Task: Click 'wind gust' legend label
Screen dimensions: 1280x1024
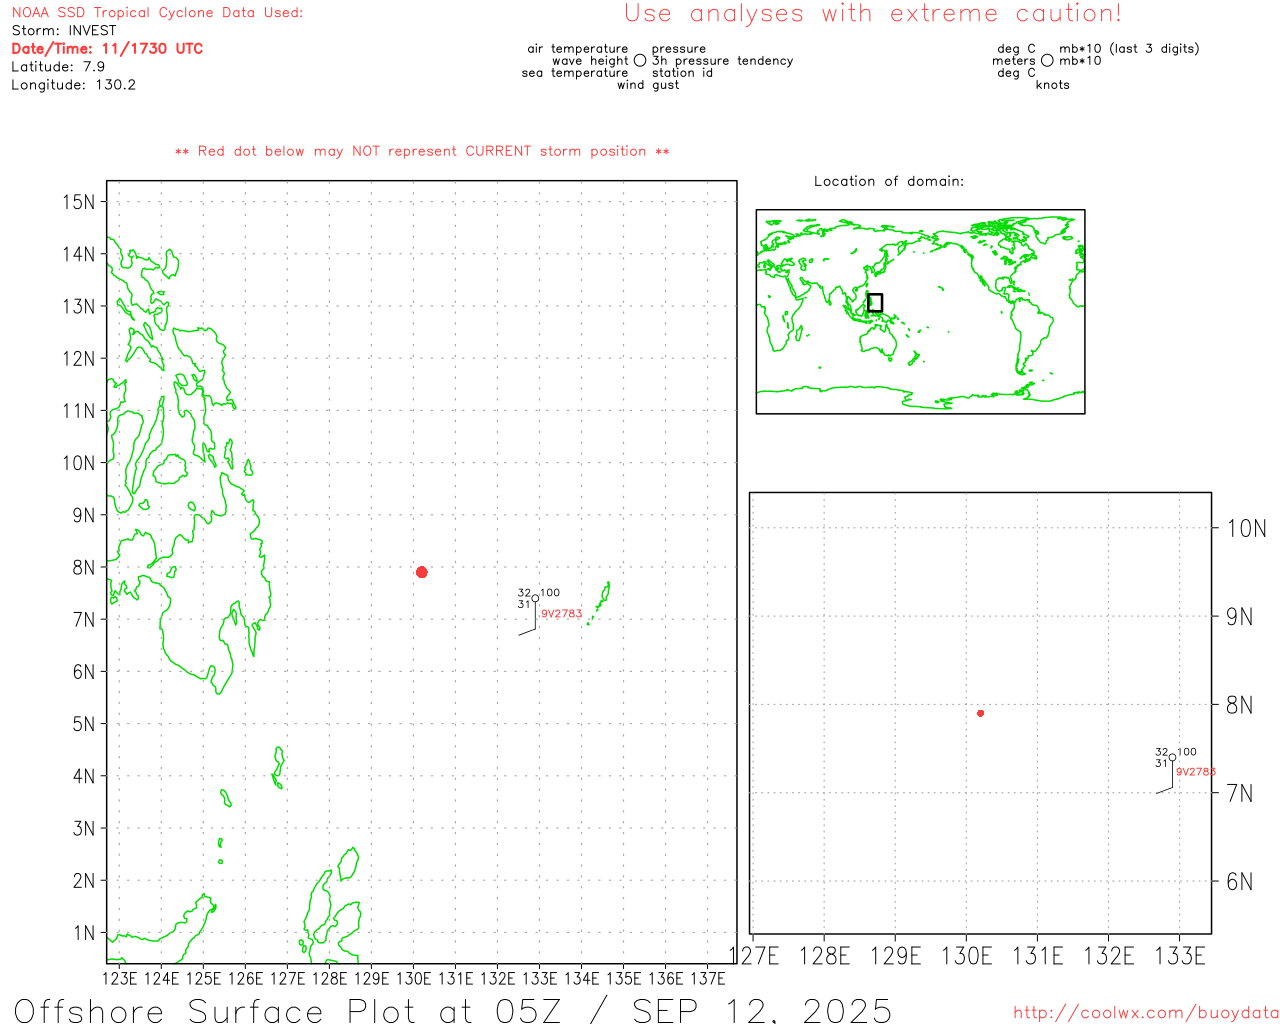Action: point(648,85)
